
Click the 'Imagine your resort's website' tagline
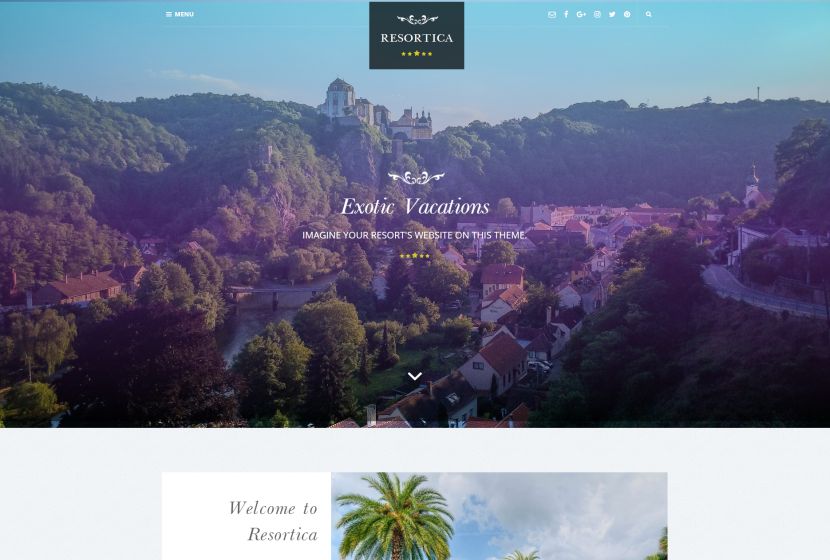click(414, 235)
